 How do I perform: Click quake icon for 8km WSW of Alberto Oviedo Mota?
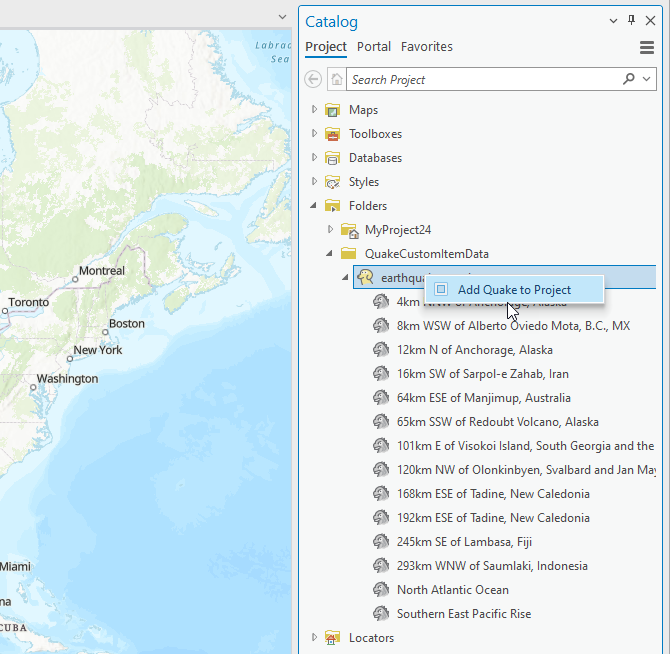click(x=381, y=326)
